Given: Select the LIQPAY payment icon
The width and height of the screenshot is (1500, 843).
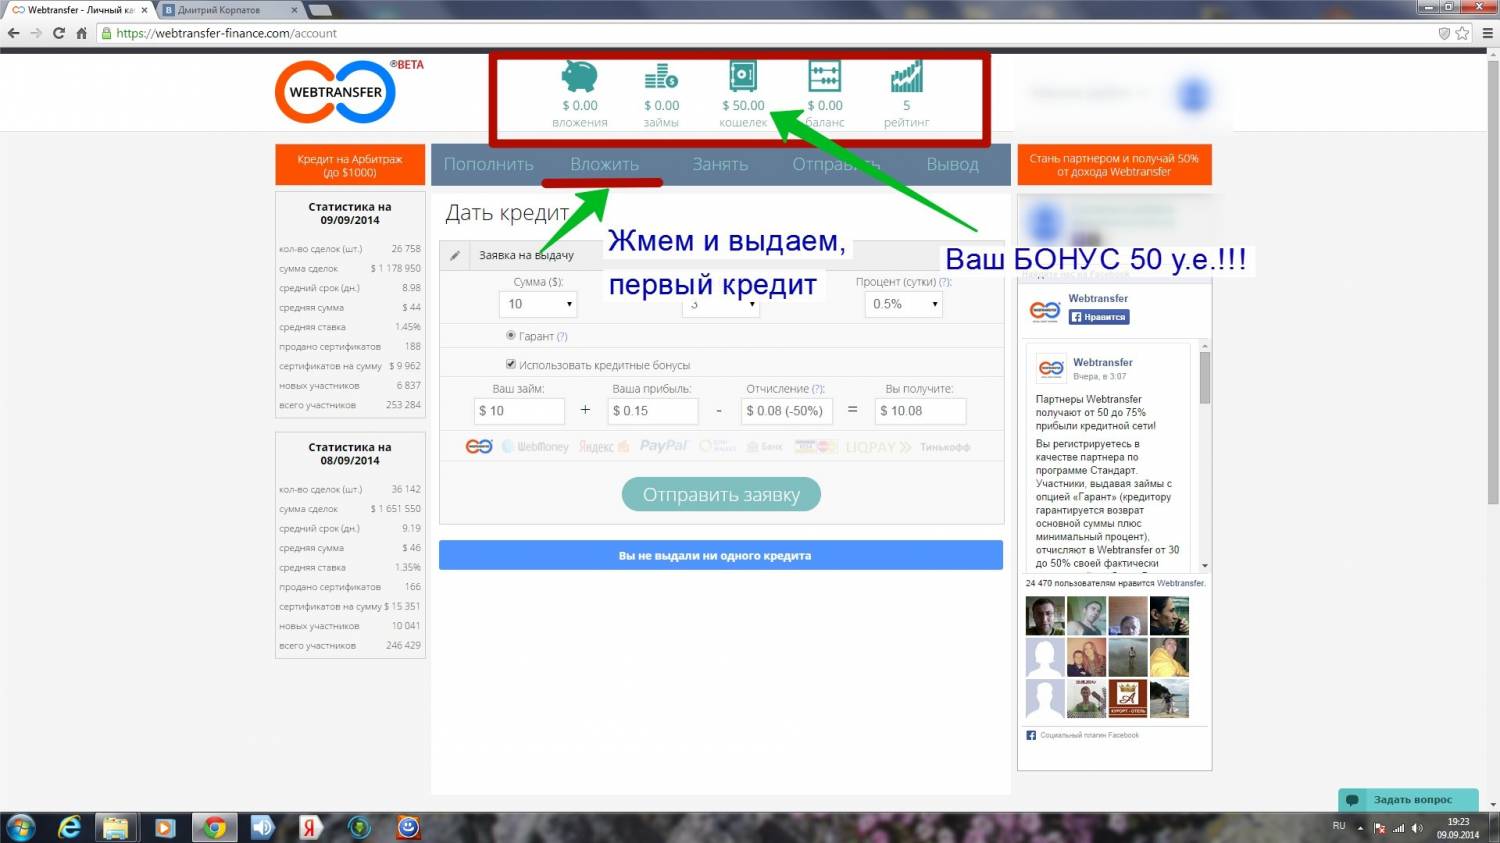Looking at the screenshot, I should point(879,447).
